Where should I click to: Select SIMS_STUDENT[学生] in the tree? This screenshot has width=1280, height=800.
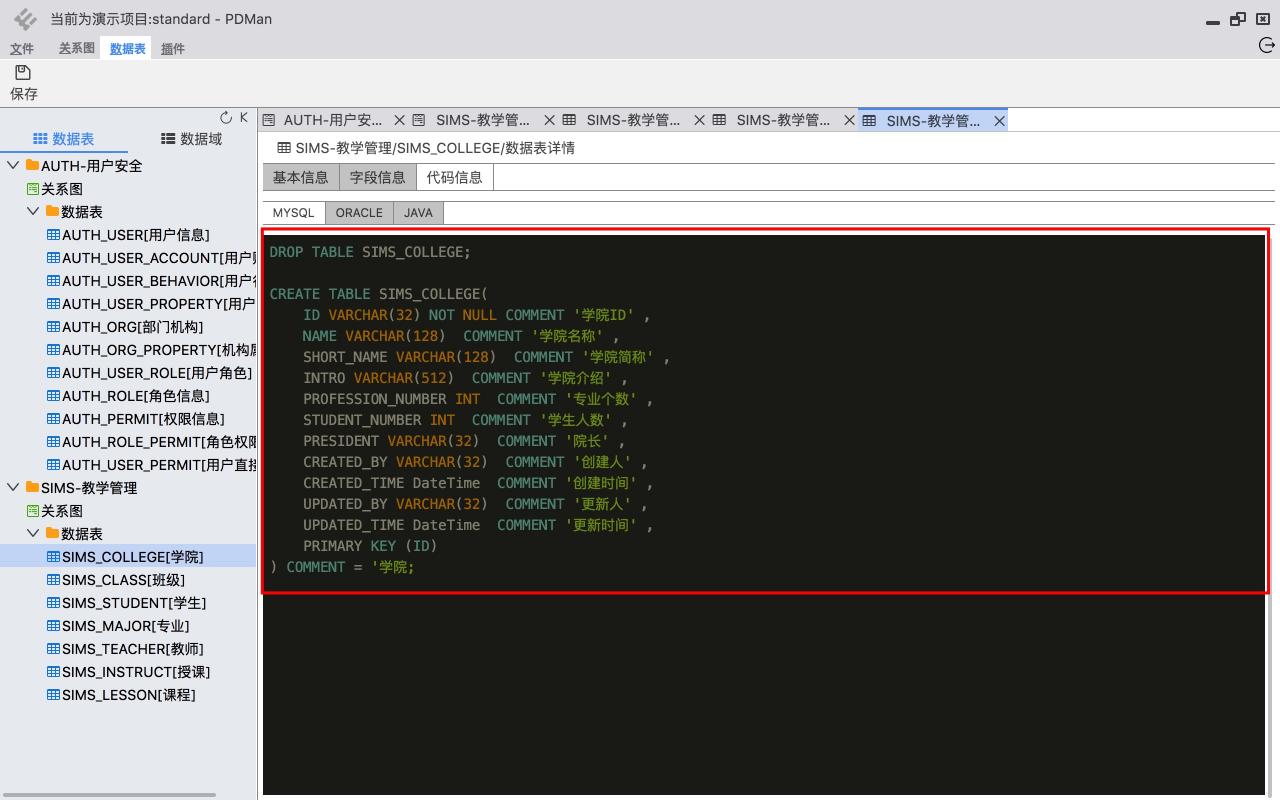[134, 603]
